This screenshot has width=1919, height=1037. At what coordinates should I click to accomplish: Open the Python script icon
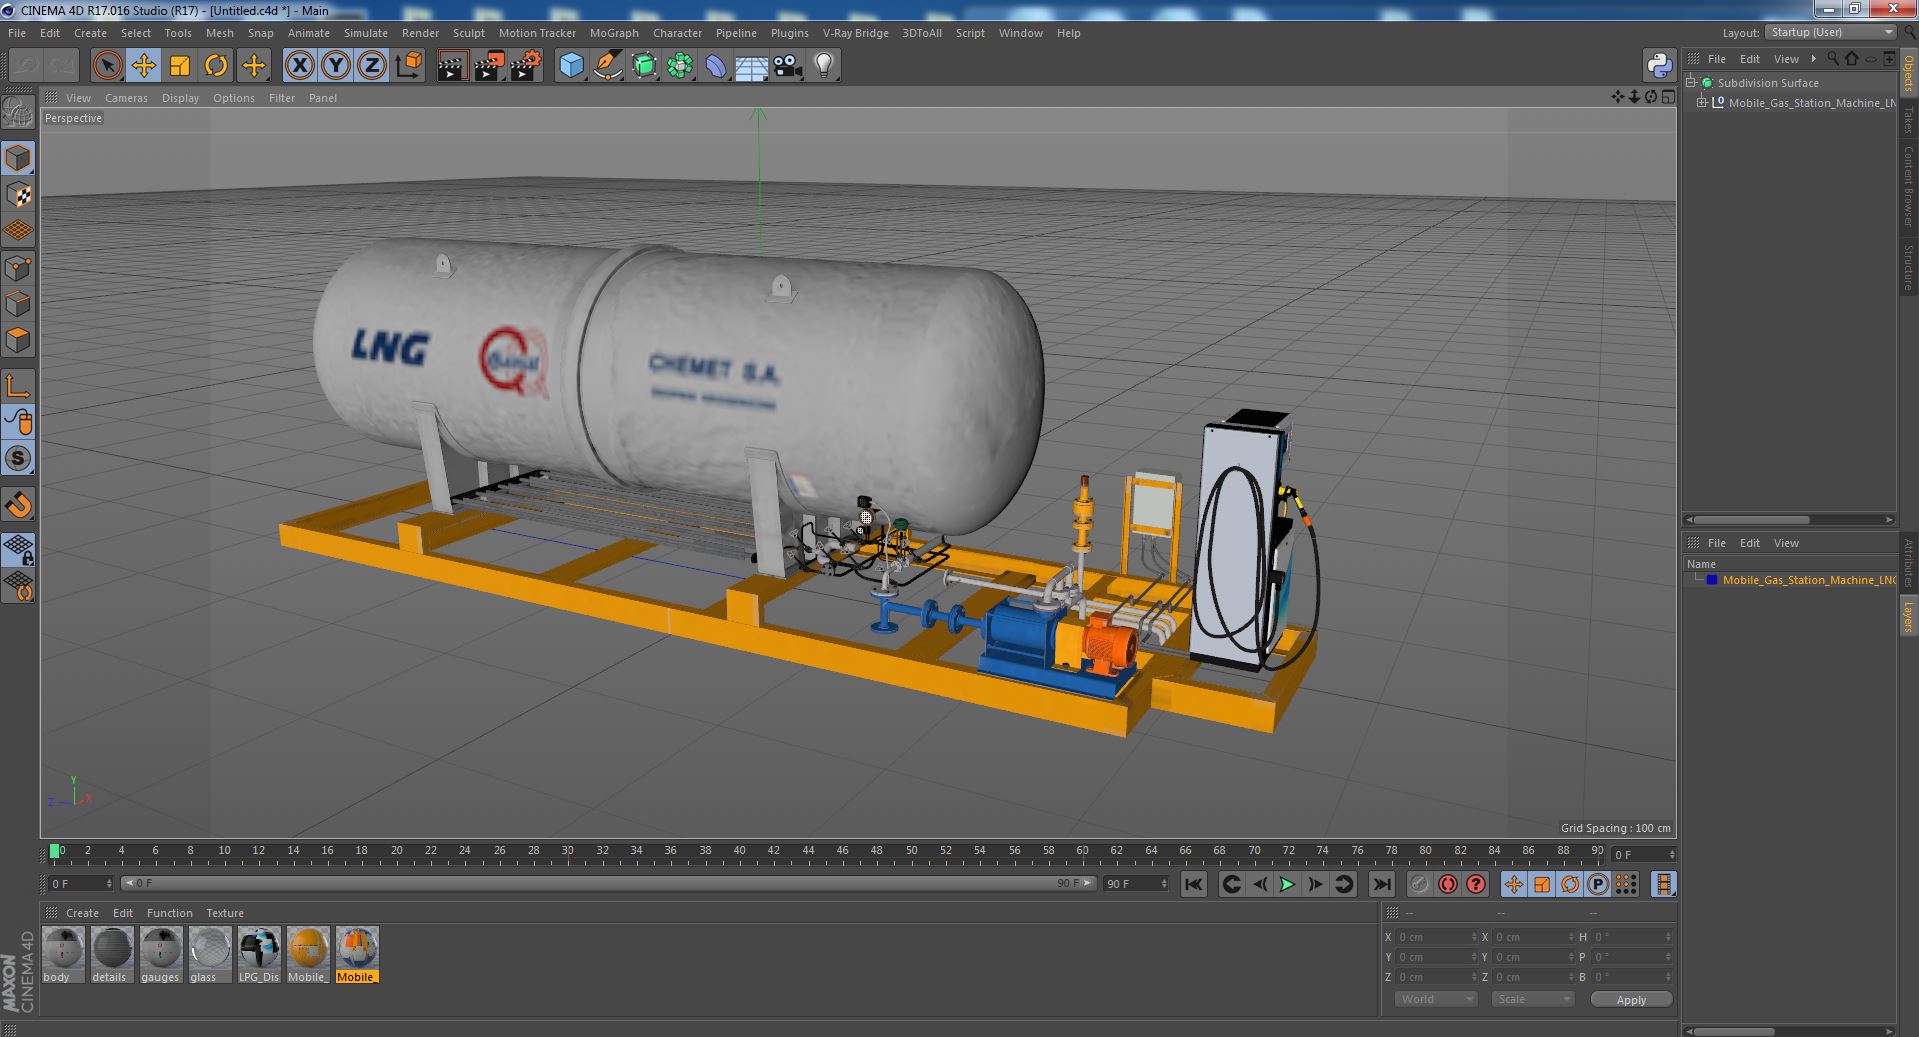coord(1659,66)
